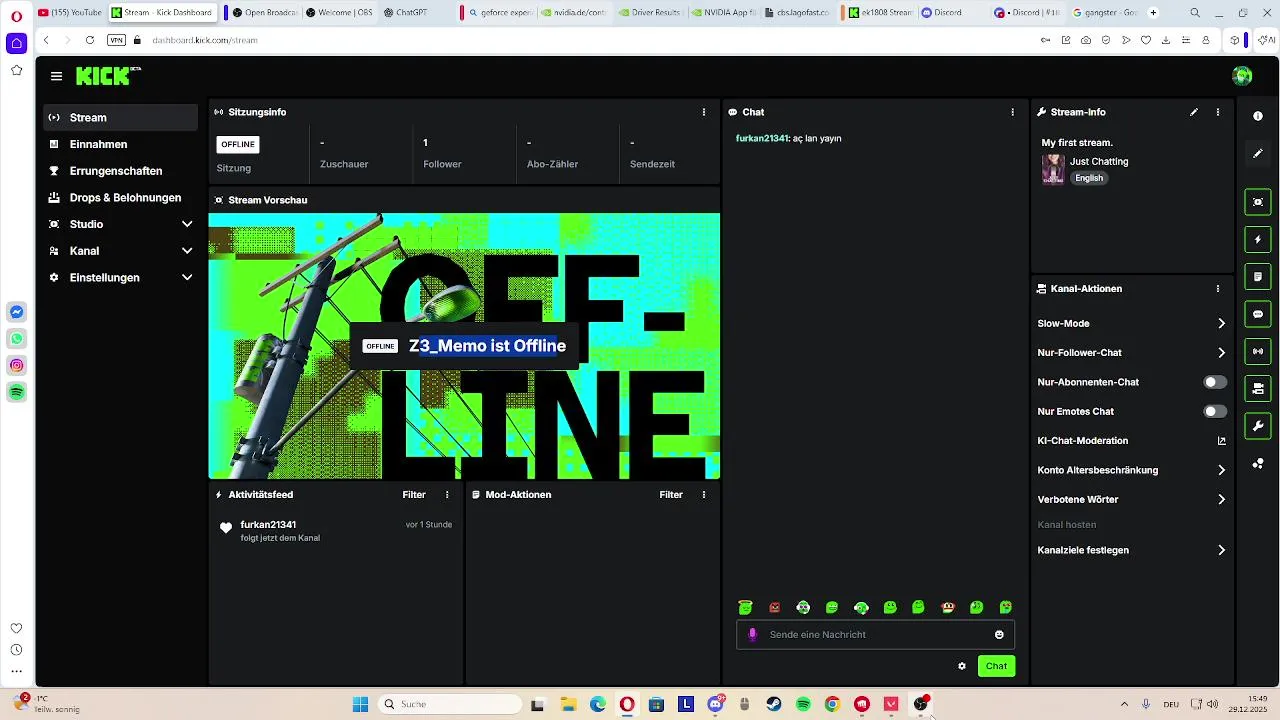
Task: Open Konto Altersbeschränkung chevron
Action: 1221,470
